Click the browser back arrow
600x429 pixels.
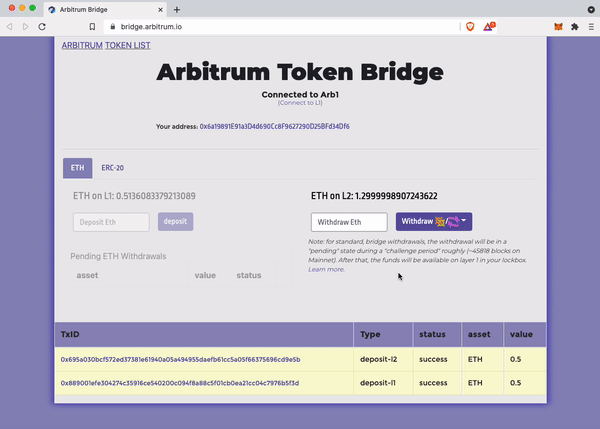coord(10,27)
